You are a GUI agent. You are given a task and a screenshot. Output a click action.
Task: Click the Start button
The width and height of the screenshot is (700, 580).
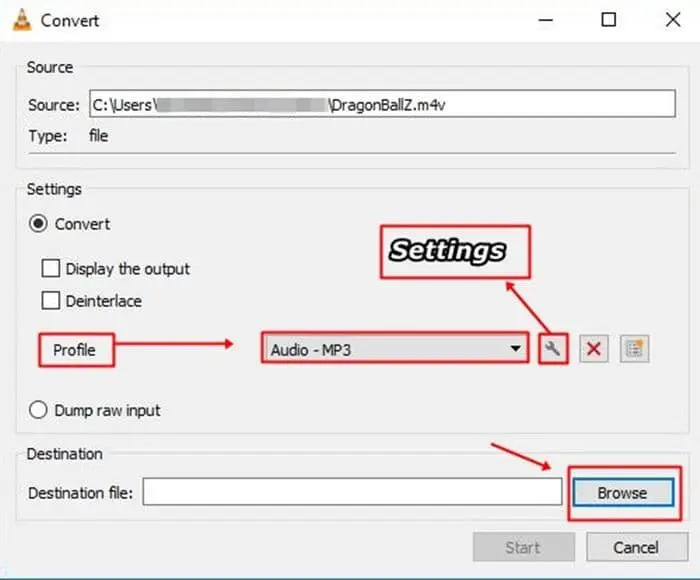pos(523,547)
